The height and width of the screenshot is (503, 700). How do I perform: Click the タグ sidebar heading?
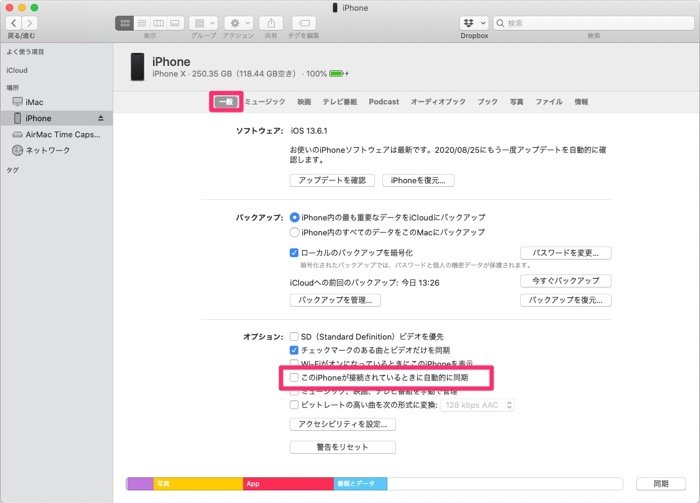pyautogui.click(x=12, y=170)
